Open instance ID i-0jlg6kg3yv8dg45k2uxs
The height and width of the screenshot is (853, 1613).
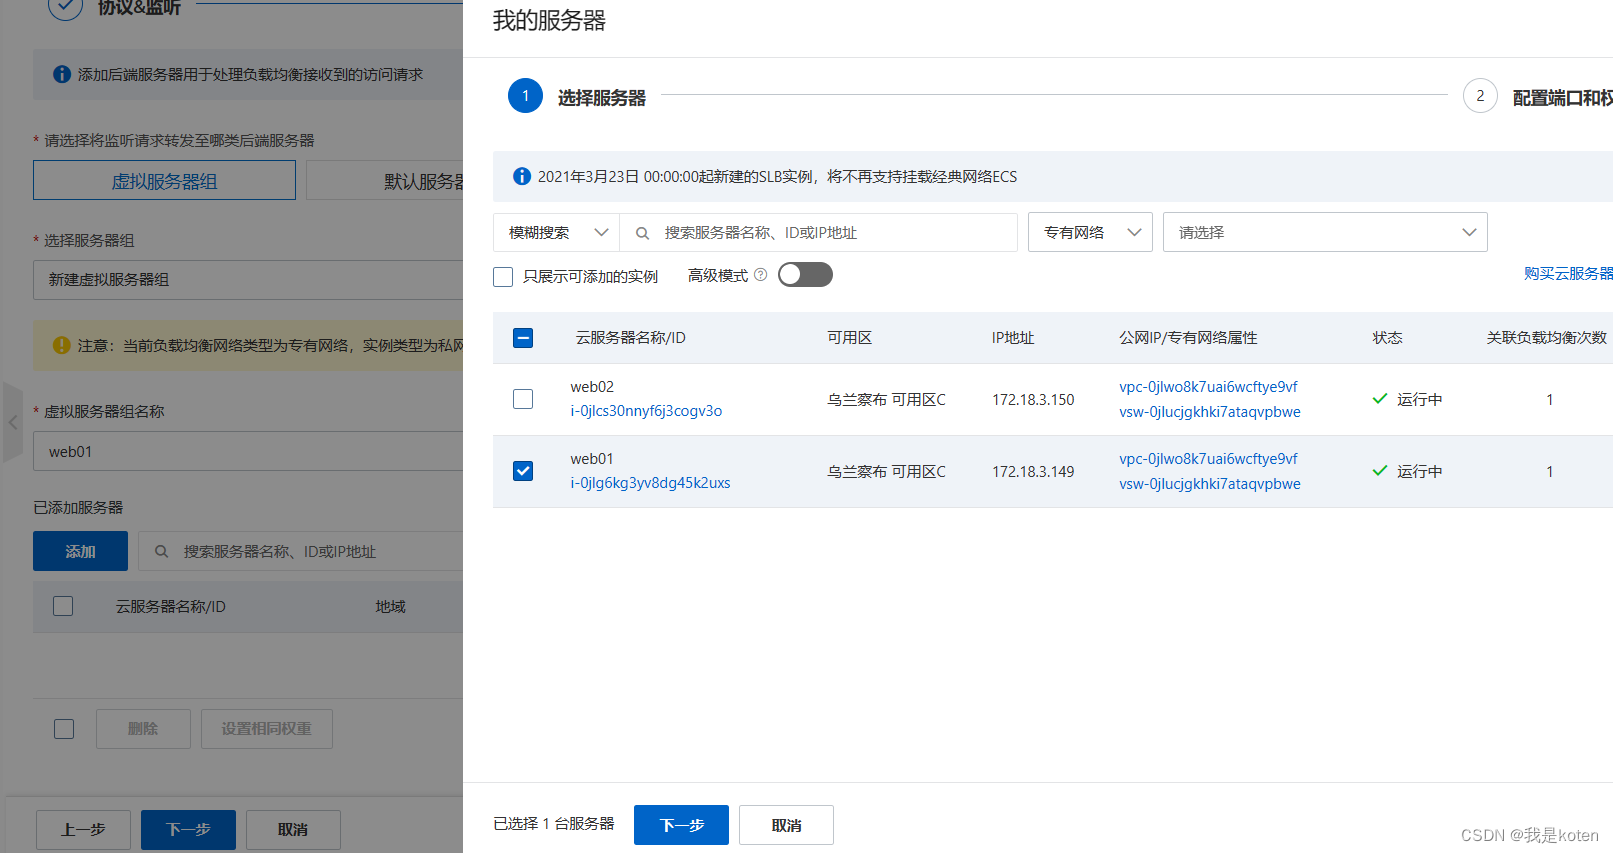coord(650,483)
